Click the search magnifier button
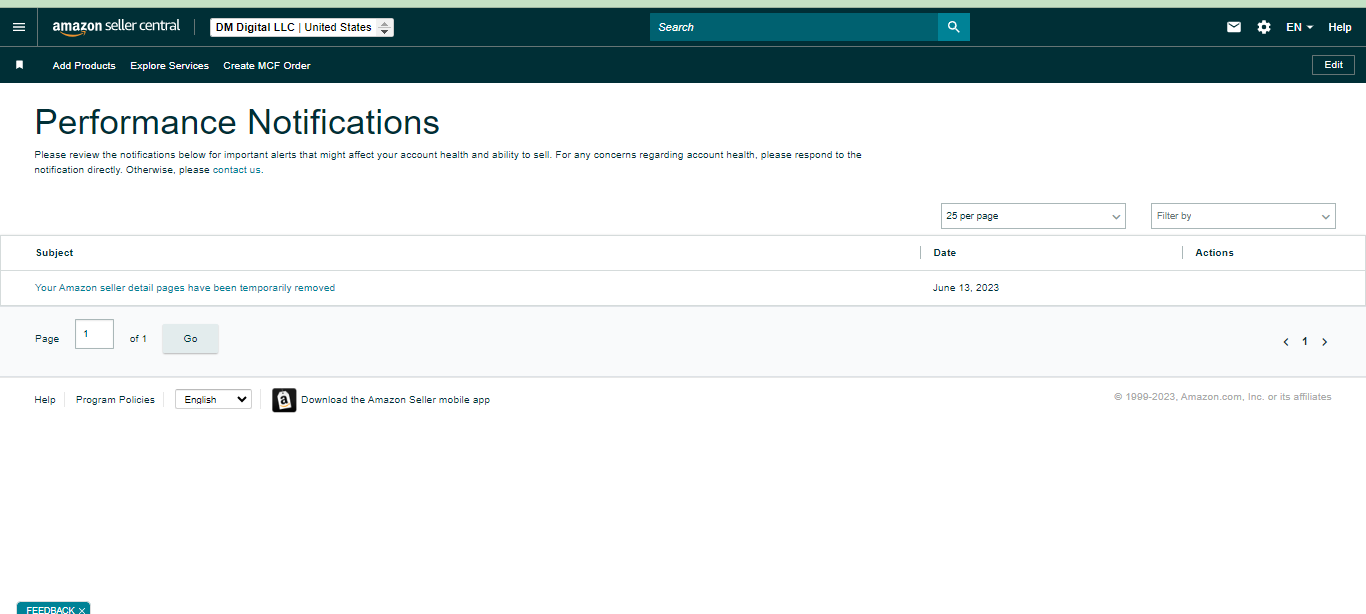Screen dimensions: 1366x614 point(954,27)
